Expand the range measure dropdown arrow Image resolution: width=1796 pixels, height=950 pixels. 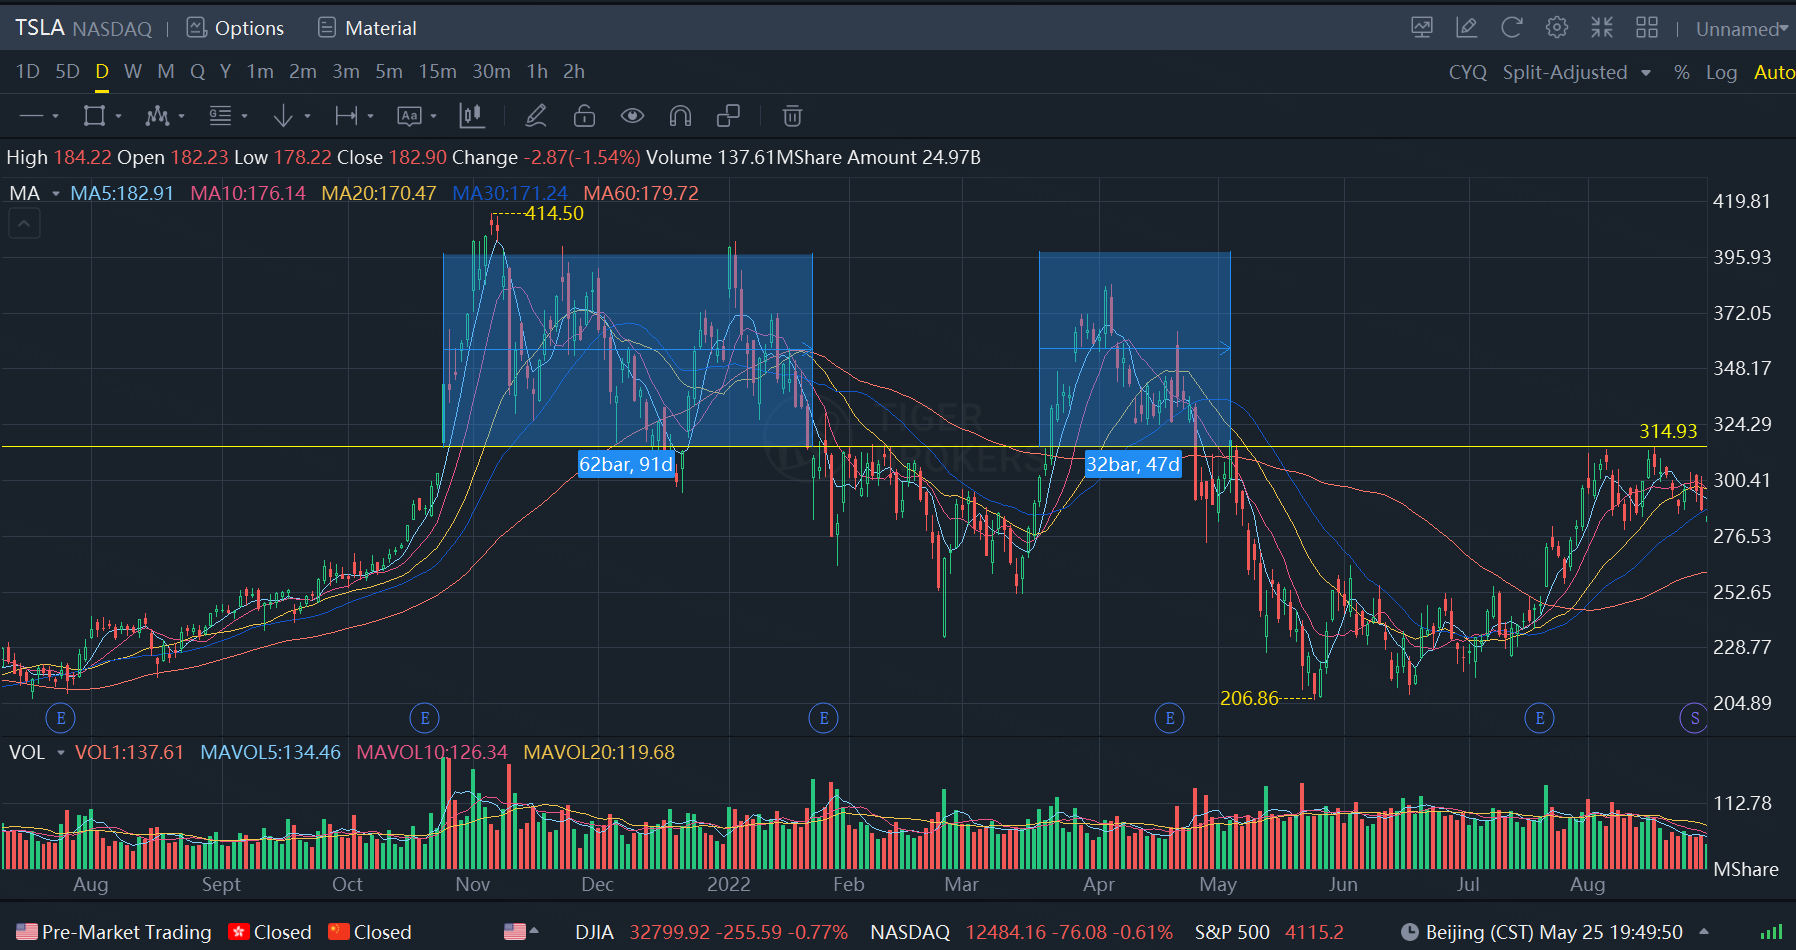pyautogui.click(x=370, y=117)
